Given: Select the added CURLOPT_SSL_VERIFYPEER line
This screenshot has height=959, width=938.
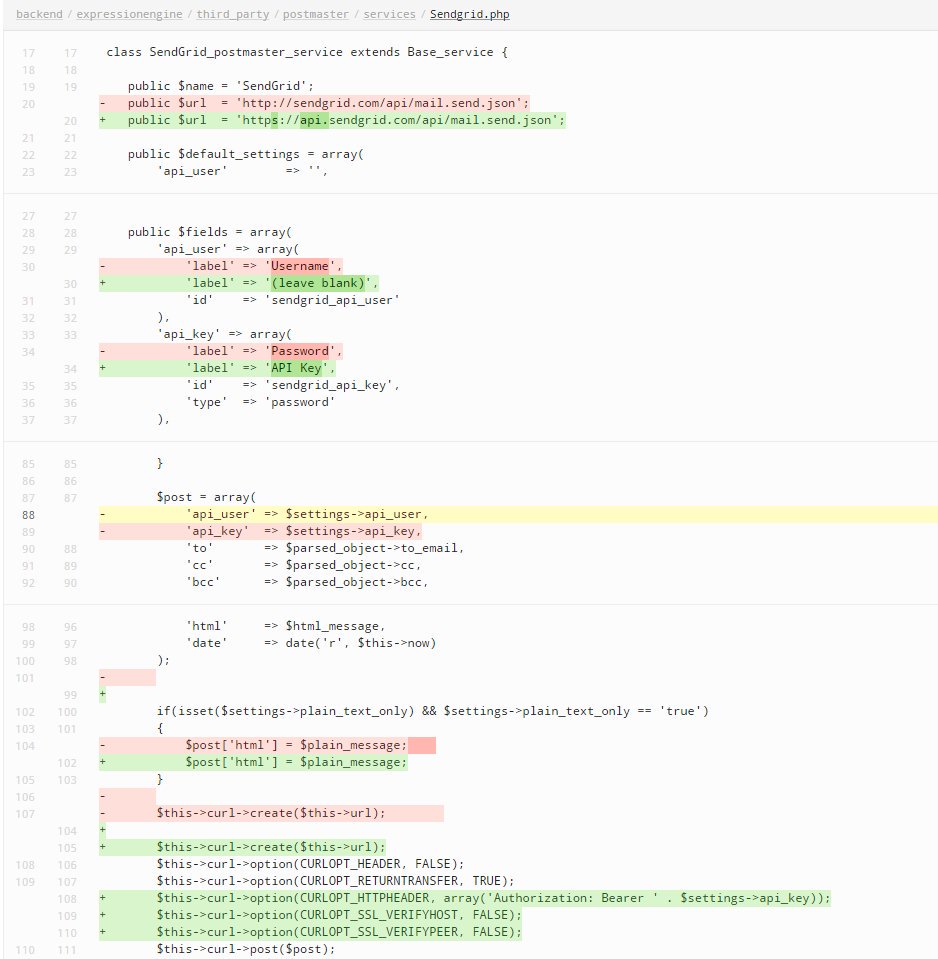Looking at the screenshot, I should (x=311, y=933).
